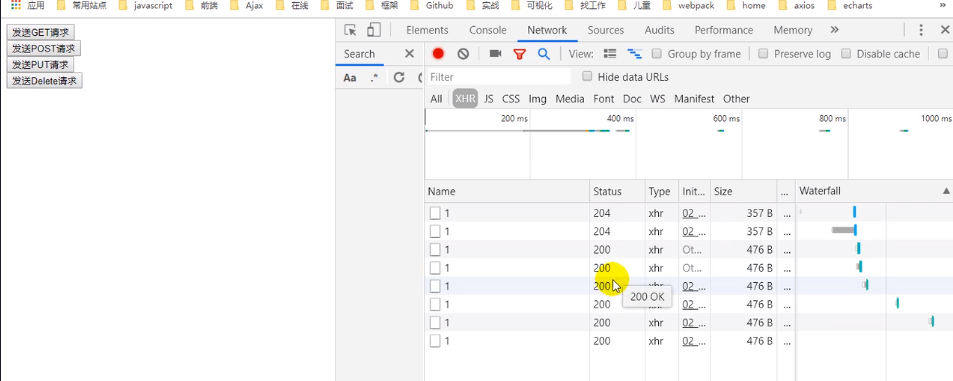Filter requests by Other type
The width and height of the screenshot is (953, 381).
pyautogui.click(x=736, y=98)
